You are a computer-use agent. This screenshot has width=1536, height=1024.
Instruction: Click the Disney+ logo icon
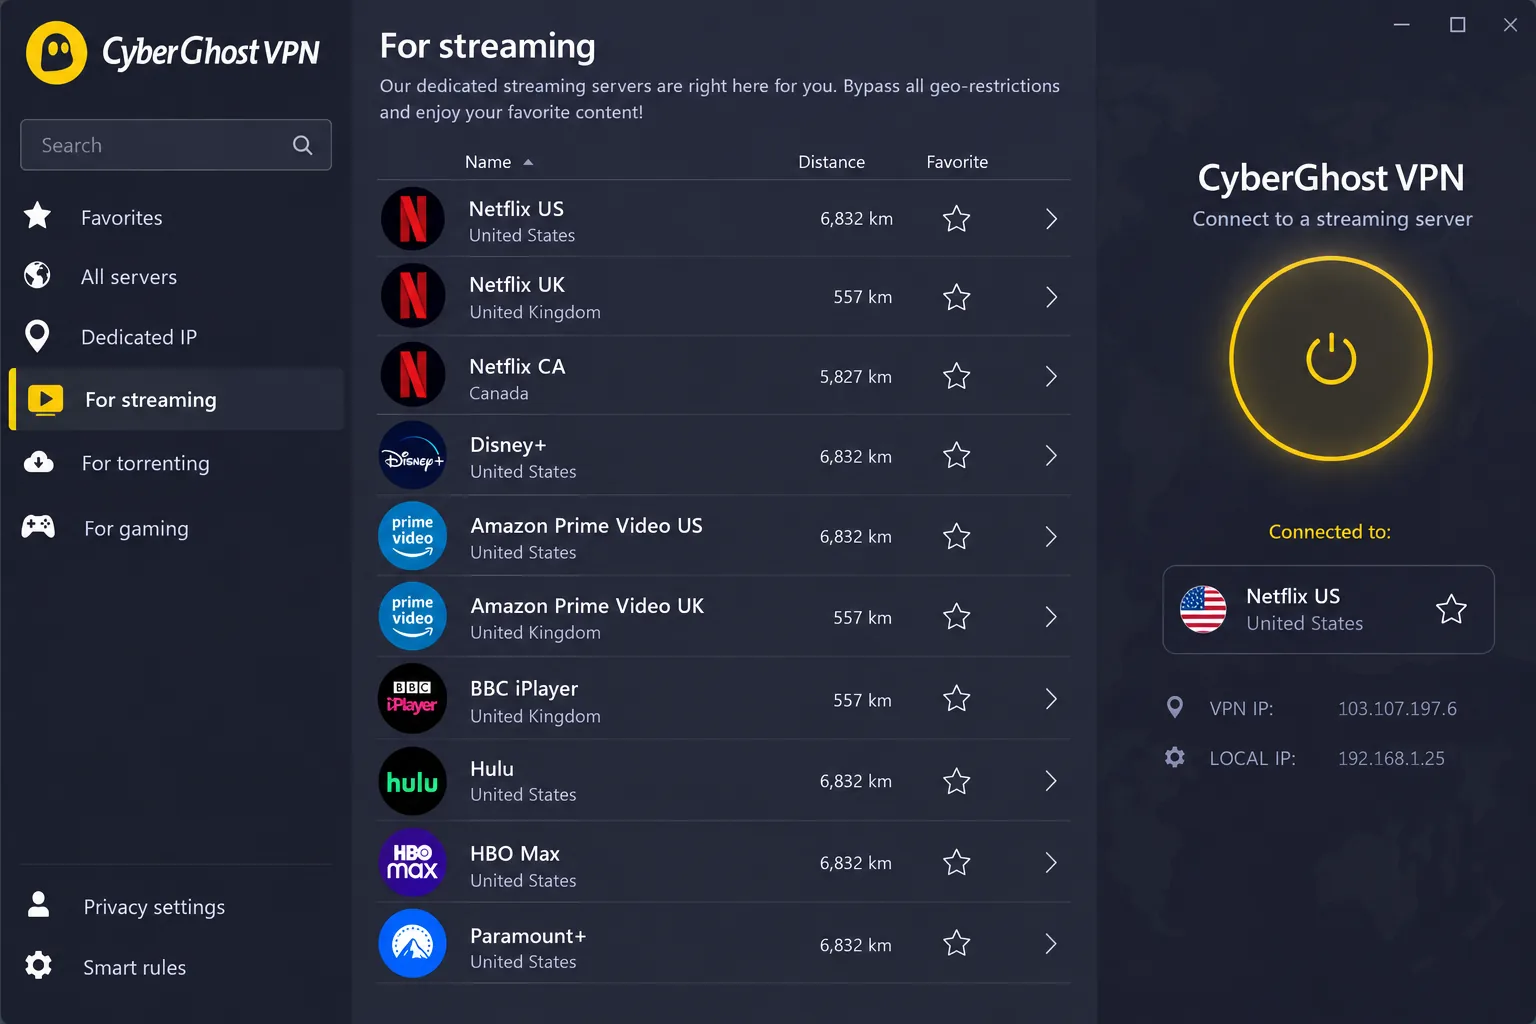click(x=413, y=456)
